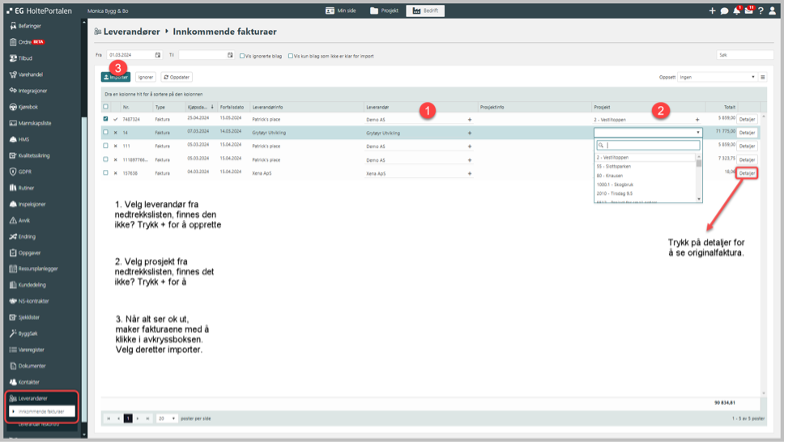
Task: Add new project with plus on Vestiltoppen row
Action: tap(697, 119)
